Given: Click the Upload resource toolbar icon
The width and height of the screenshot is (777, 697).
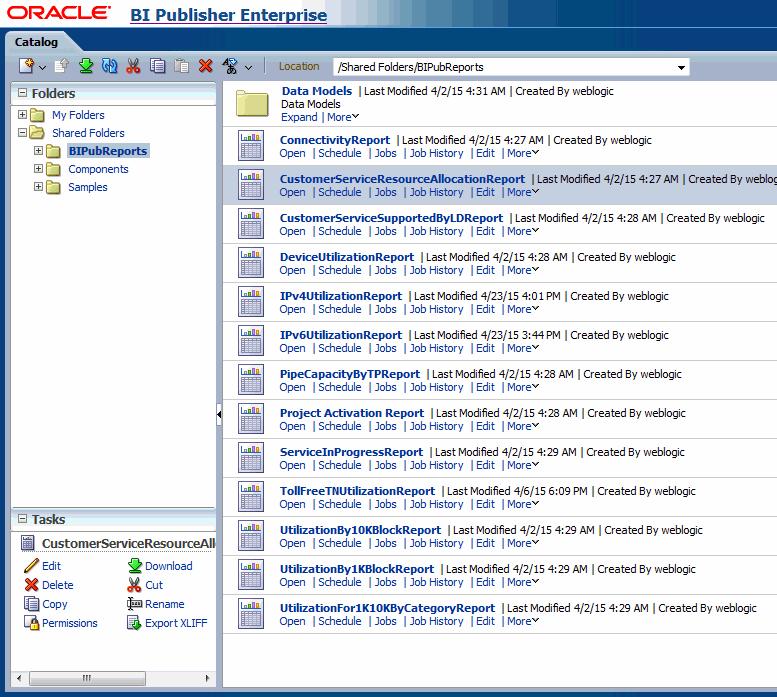Looking at the screenshot, I should coord(61,65).
